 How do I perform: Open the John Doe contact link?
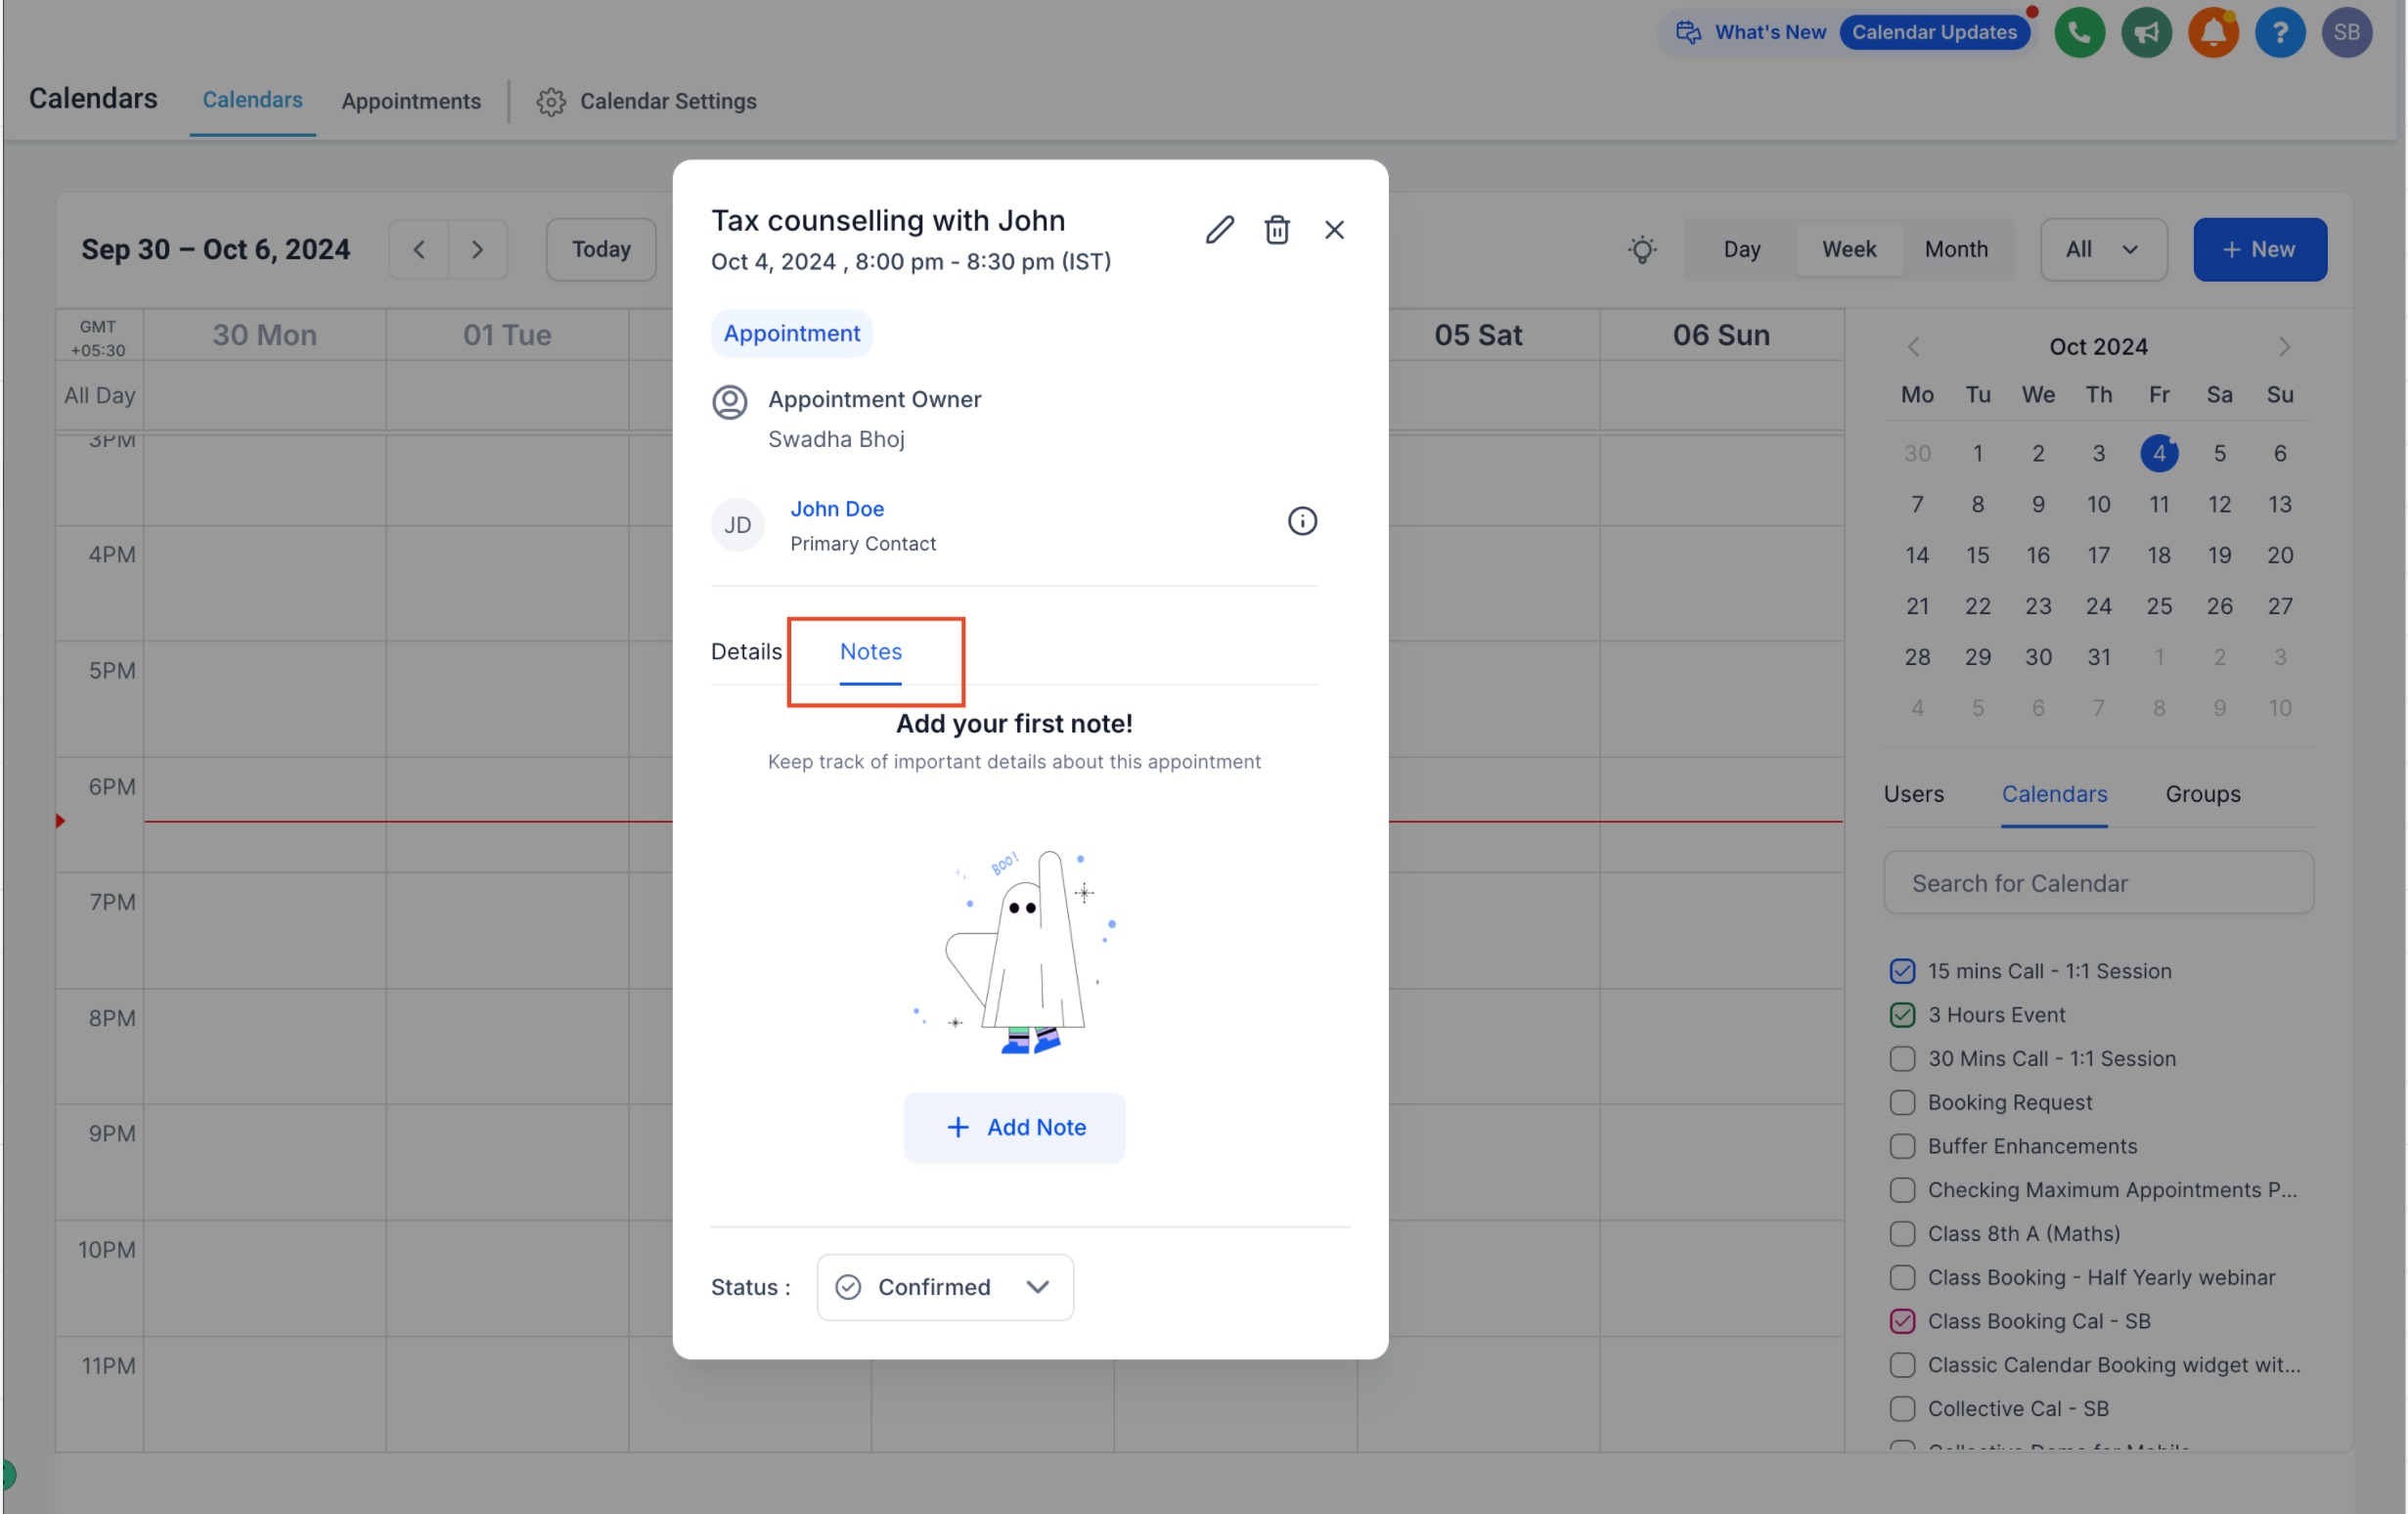coord(837,508)
